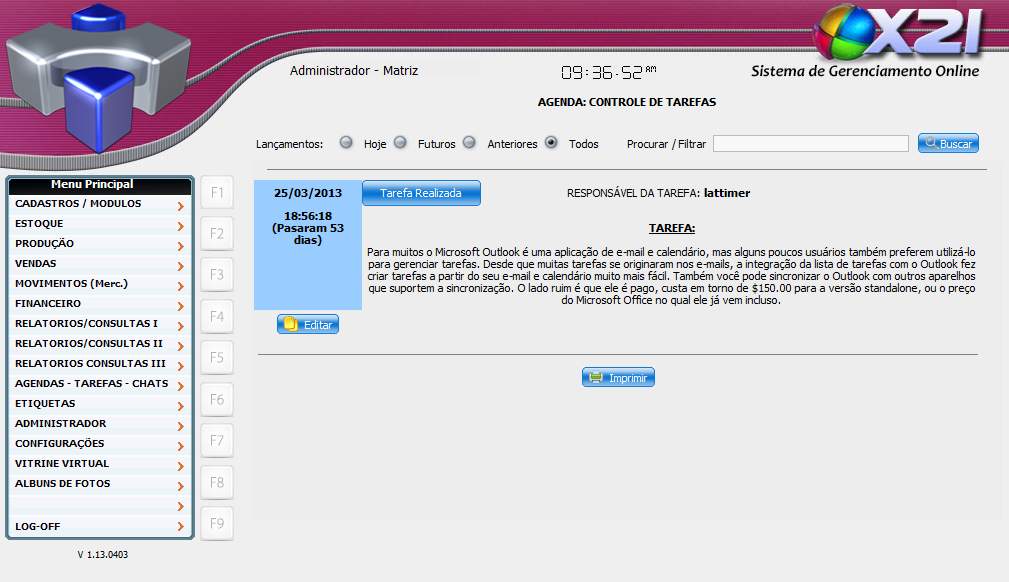Open AGENDAS - TAREFAS - CHATS menu
This screenshot has width=1009, height=582.
pos(91,384)
